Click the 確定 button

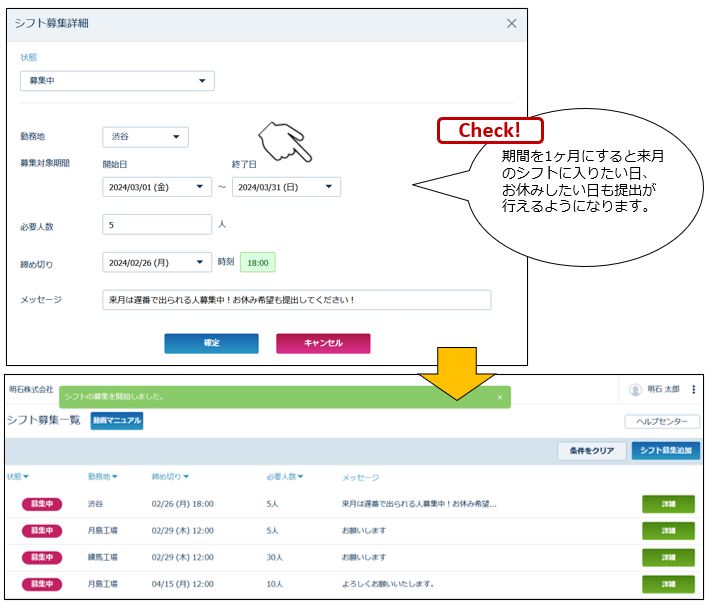pos(211,343)
